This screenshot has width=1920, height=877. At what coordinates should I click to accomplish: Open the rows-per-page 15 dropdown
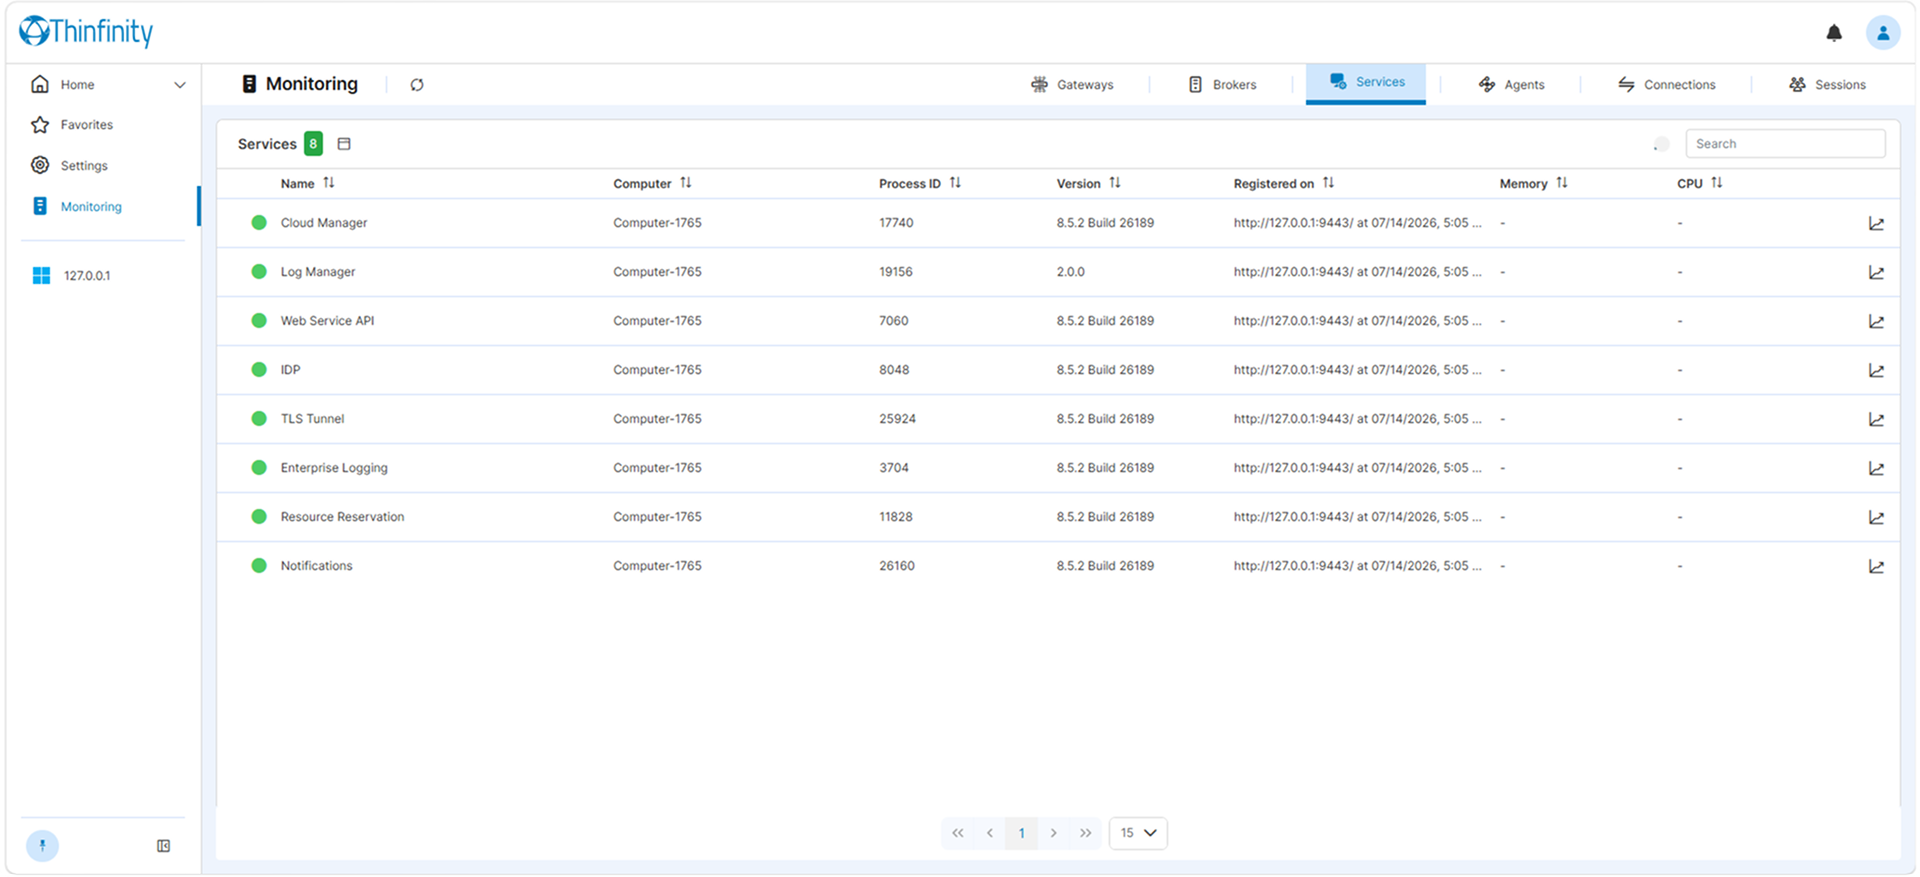click(1138, 833)
